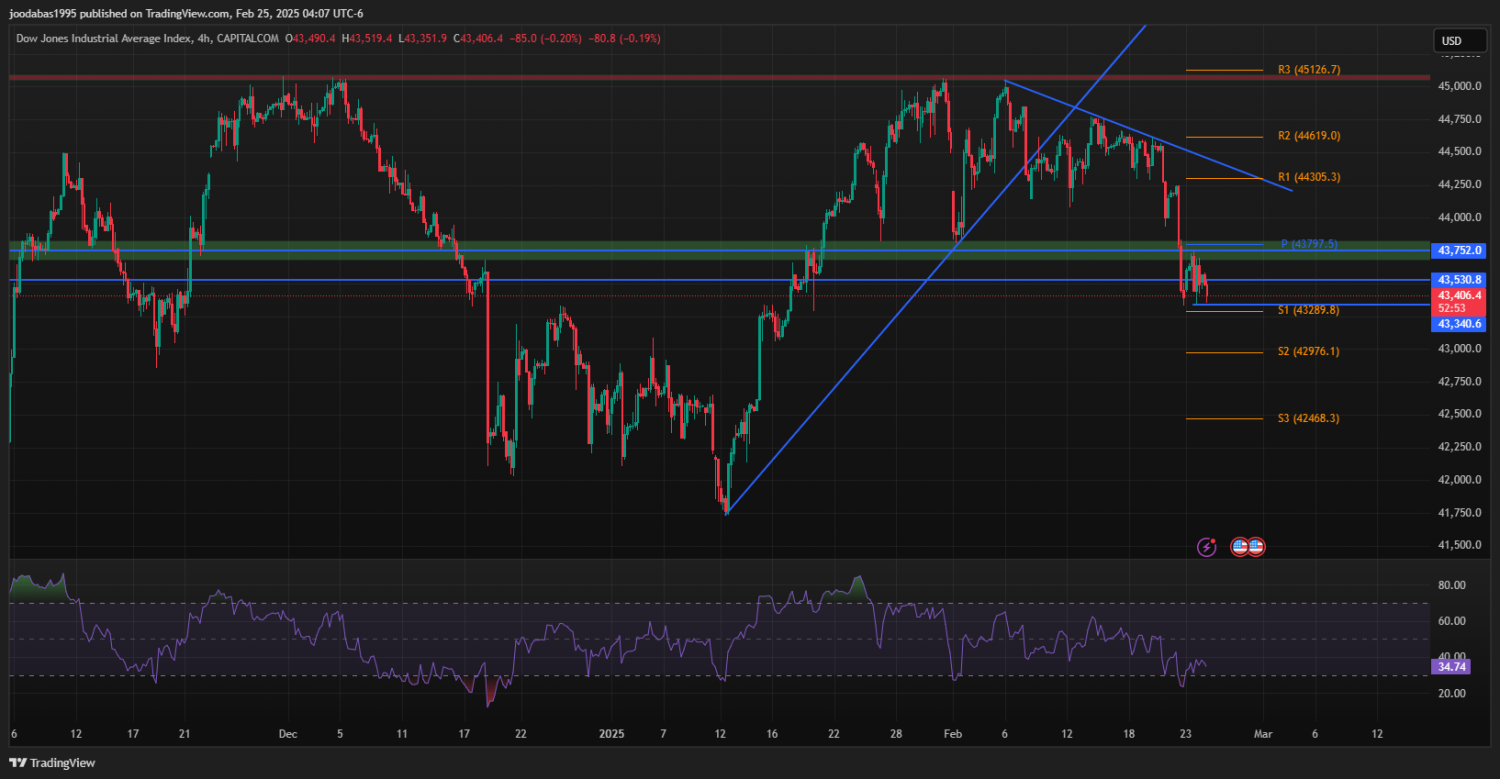
Task: Click the blue 43,340.6 price tag
Action: (1460, 324)
